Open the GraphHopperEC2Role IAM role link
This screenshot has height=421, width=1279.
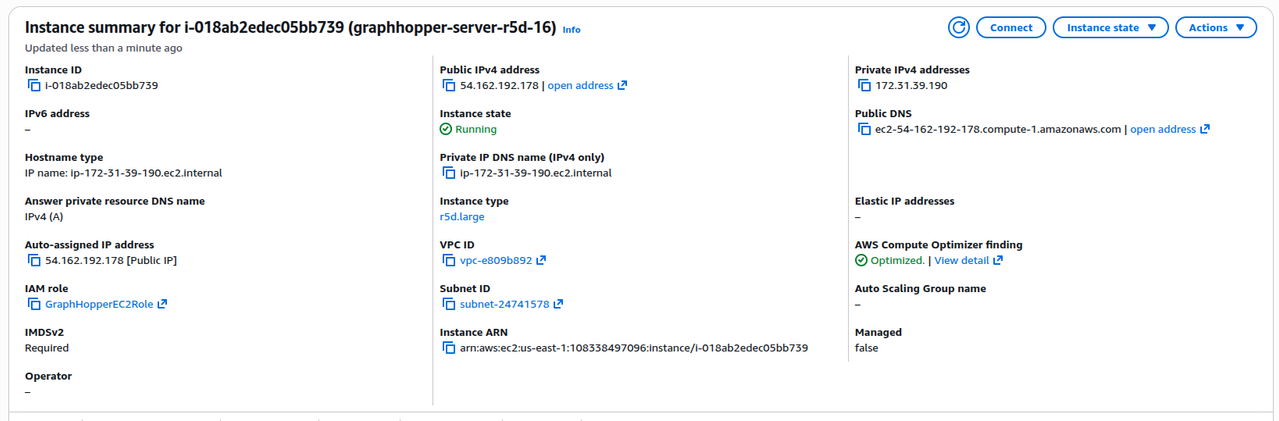(x=99, y=304)
